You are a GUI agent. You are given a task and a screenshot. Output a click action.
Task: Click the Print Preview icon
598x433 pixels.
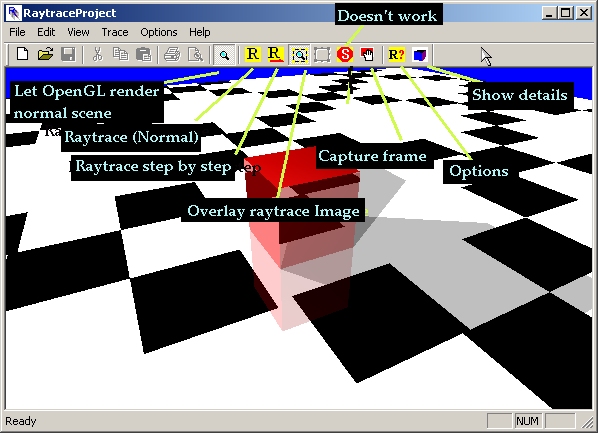195,55
